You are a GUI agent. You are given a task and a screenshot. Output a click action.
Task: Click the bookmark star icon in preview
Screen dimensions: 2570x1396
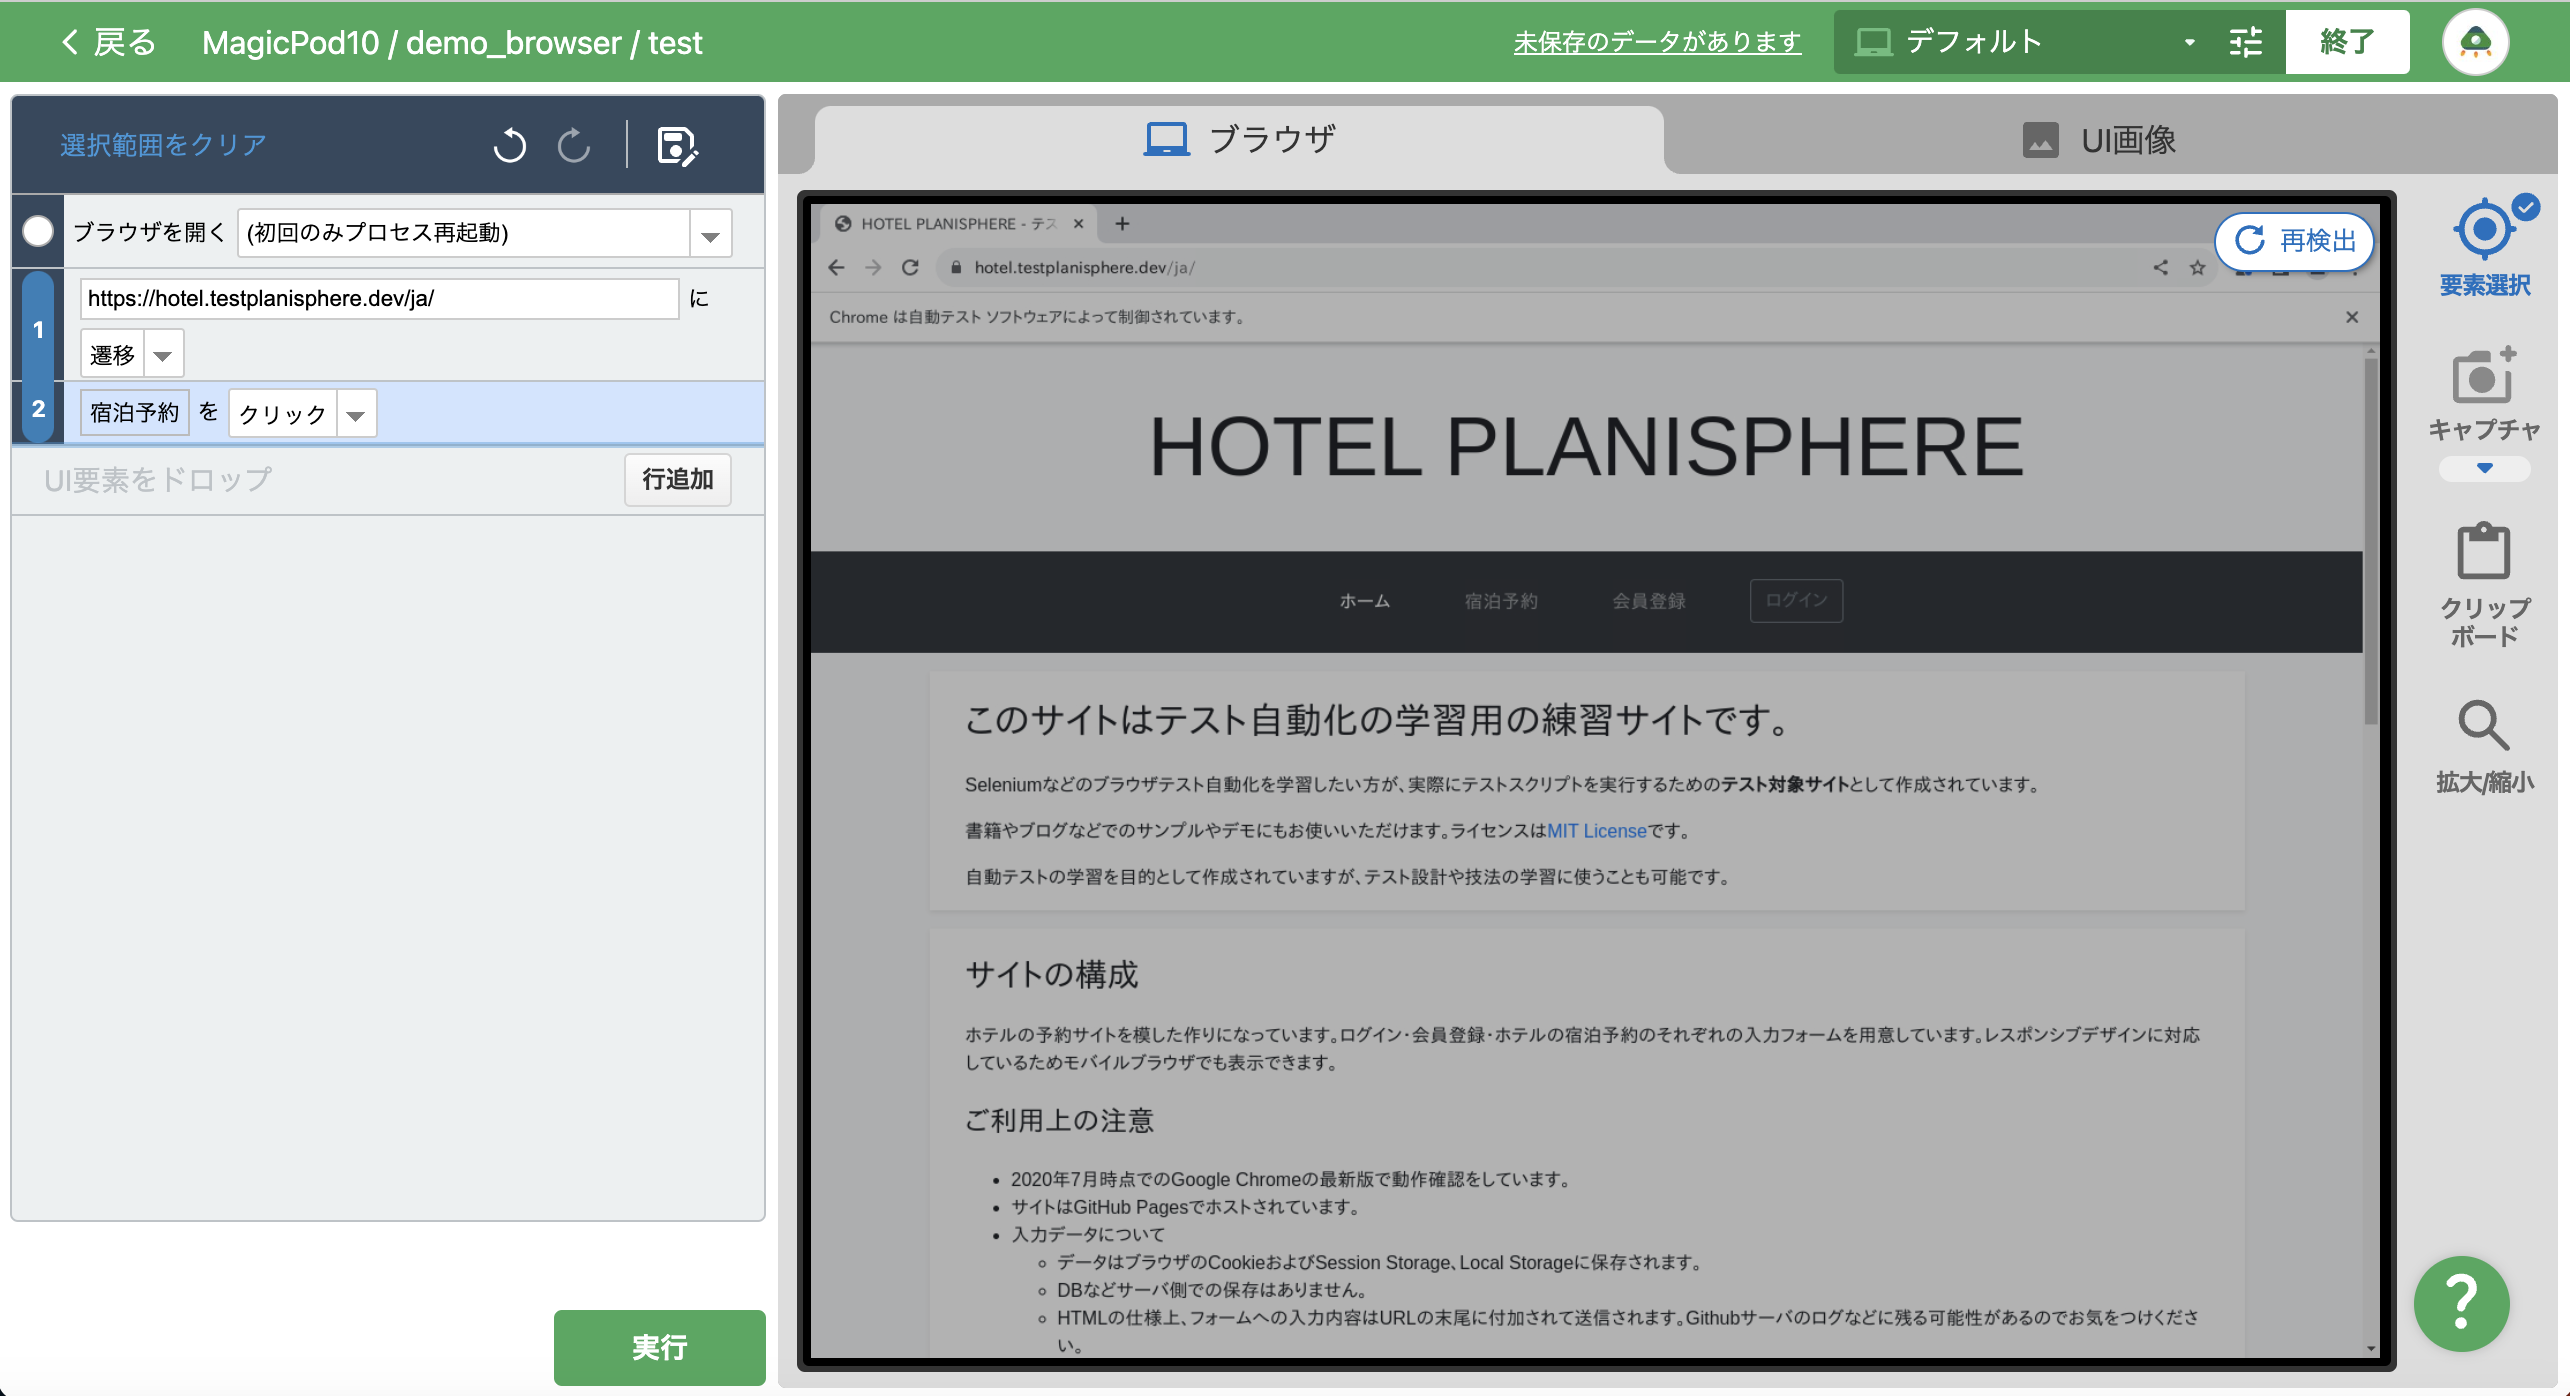click(x=2197, y=267)
